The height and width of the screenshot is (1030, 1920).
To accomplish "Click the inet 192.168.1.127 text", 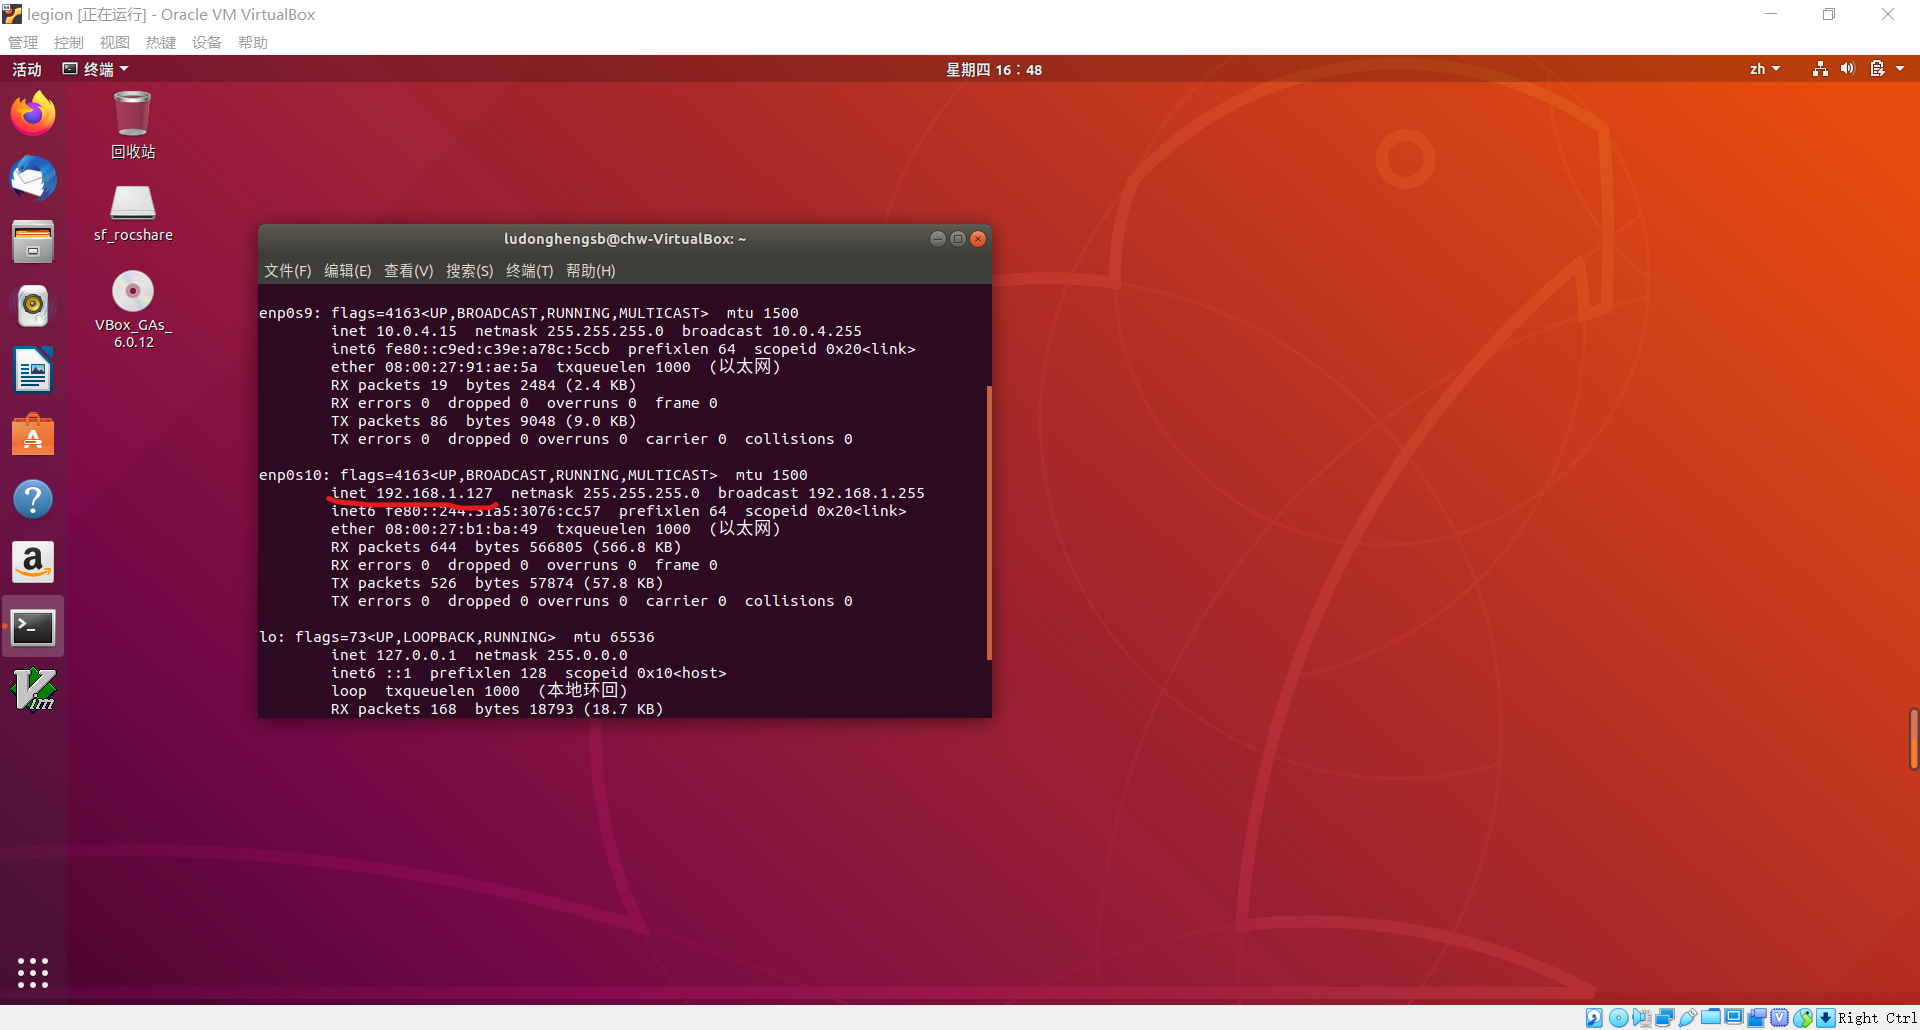I will (412, 493).
